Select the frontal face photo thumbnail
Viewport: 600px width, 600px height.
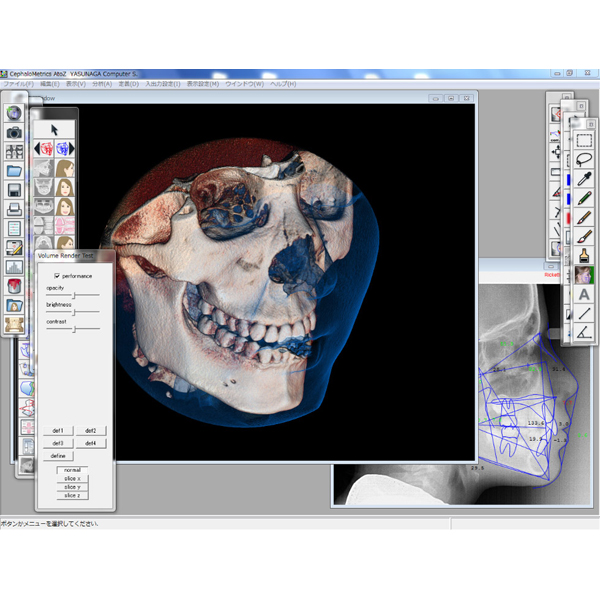[65, 187]
